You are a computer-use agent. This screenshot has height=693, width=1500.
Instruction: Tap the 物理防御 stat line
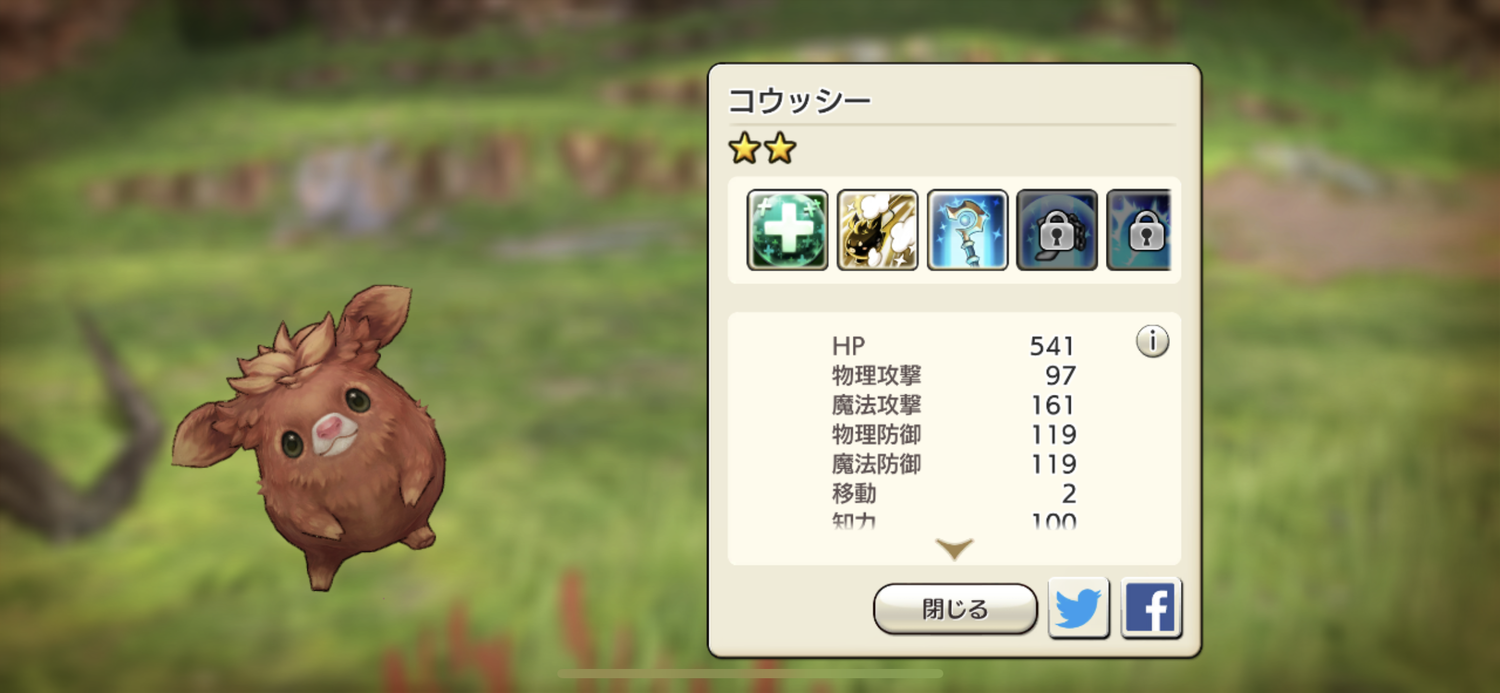(954, 435)
